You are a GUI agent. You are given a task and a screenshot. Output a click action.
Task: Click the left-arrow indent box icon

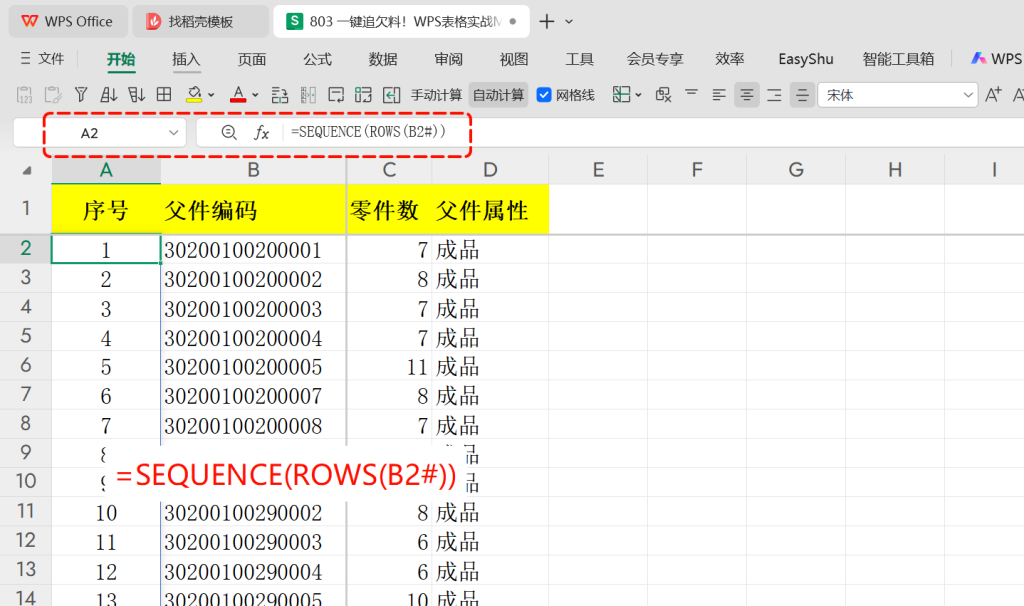(391, 95)
